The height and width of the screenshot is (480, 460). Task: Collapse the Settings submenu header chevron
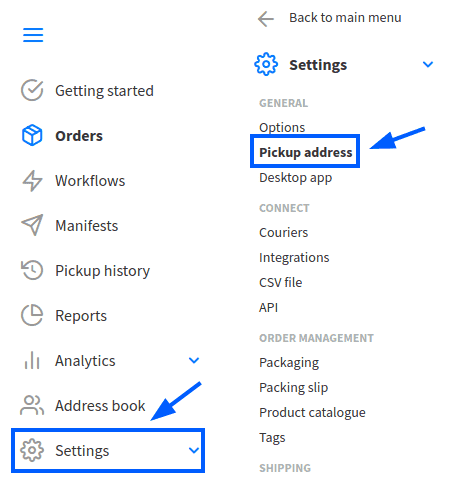pyautogui.click(x=428, y=64)
